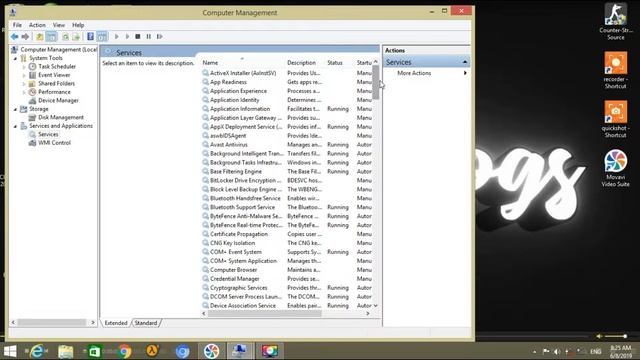Image resolution: width=640 pixels, height=360 pixels.
Task: Open the Windows Start button
Action: 10,351
